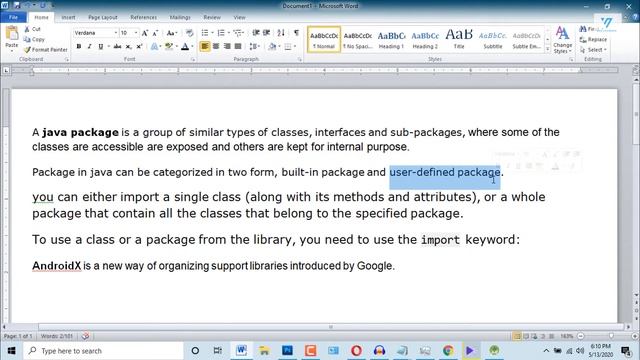Image resolution: width=640 pixels, height=360 pixels.
Task: Open the Change Styles dropdown
Action: coord(562,40)
